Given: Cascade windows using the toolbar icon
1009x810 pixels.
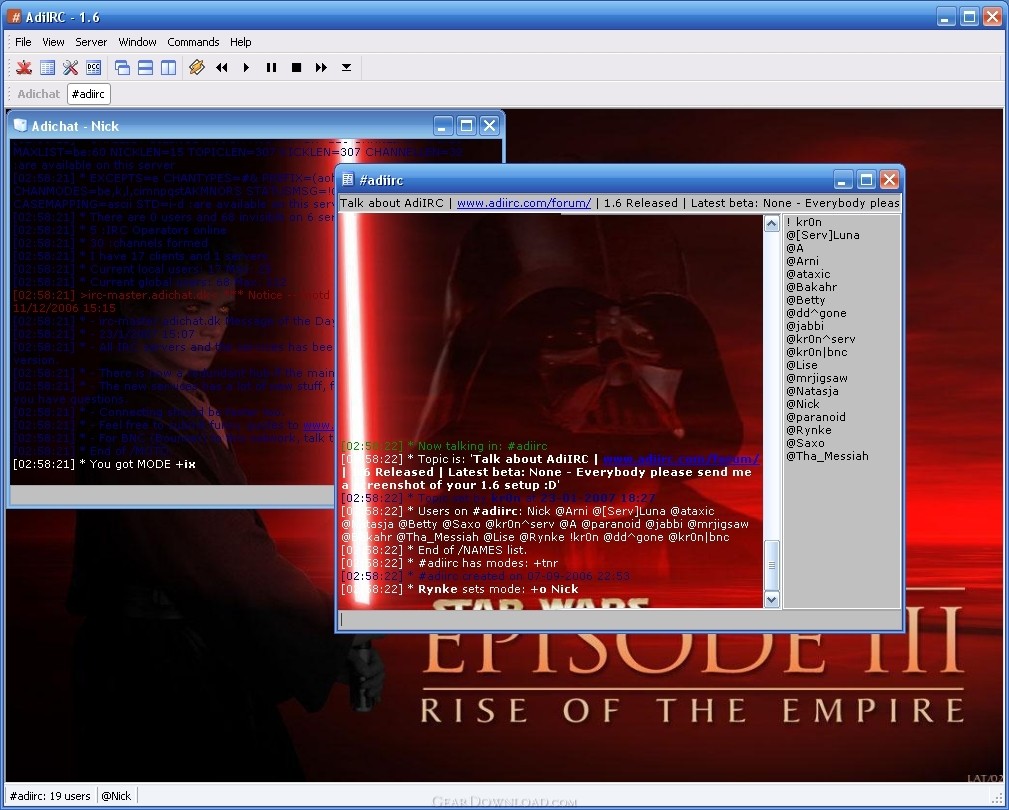Looking at the screenshot, I should coord(122,67).
